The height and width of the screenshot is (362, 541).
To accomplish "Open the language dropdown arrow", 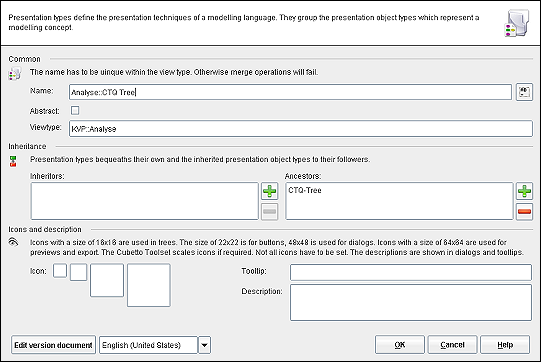I will (x=204, y=345).
